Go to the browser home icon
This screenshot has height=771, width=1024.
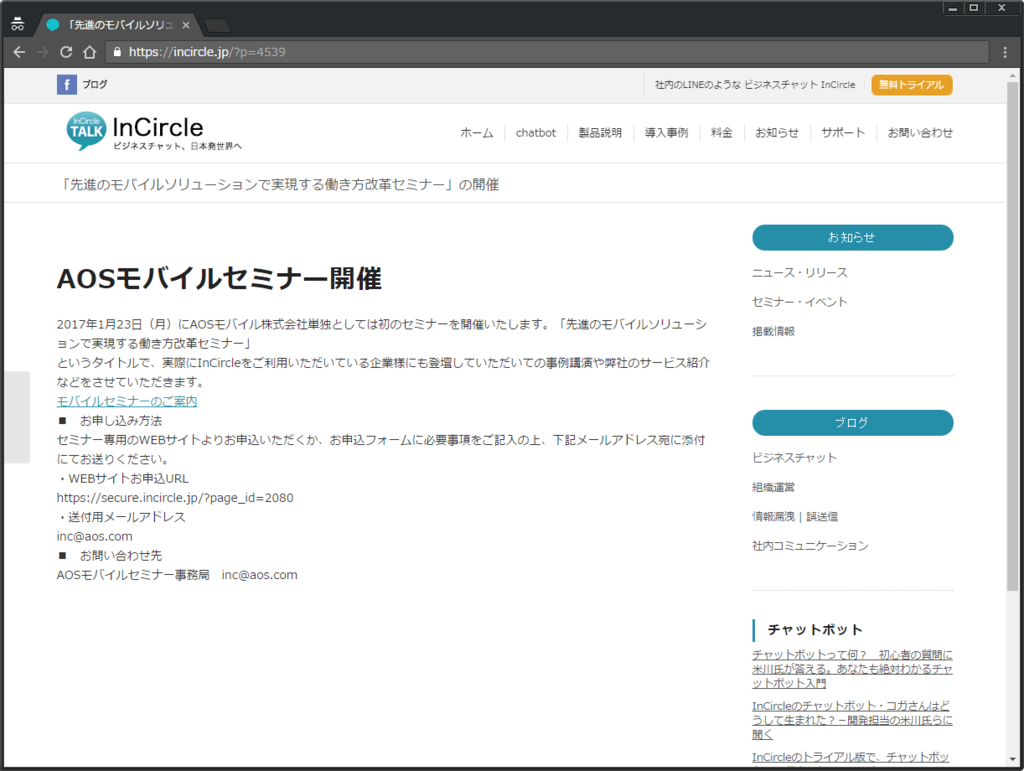pos(89,52)
